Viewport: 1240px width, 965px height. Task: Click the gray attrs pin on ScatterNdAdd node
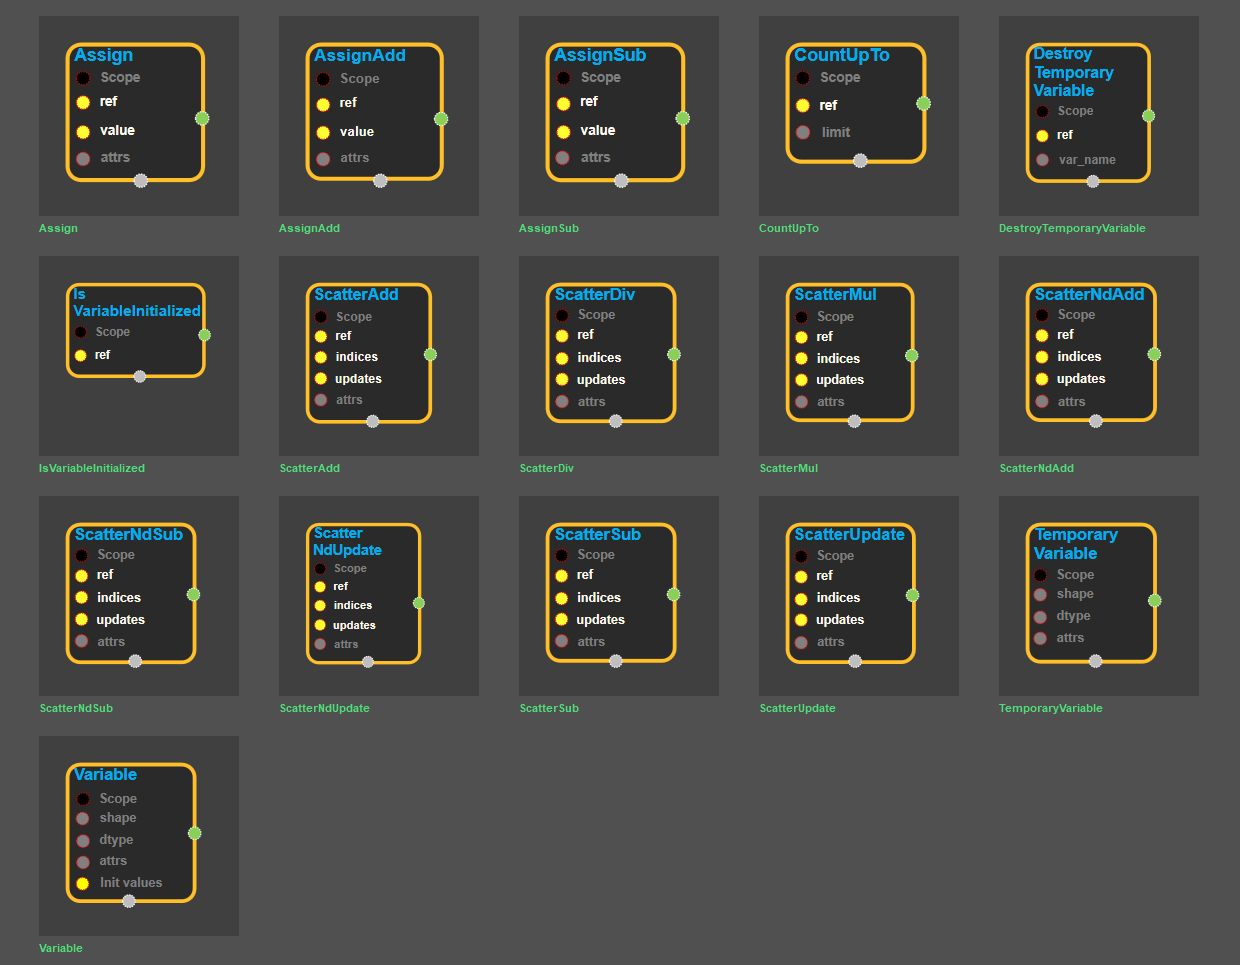tap(1042, 402)
